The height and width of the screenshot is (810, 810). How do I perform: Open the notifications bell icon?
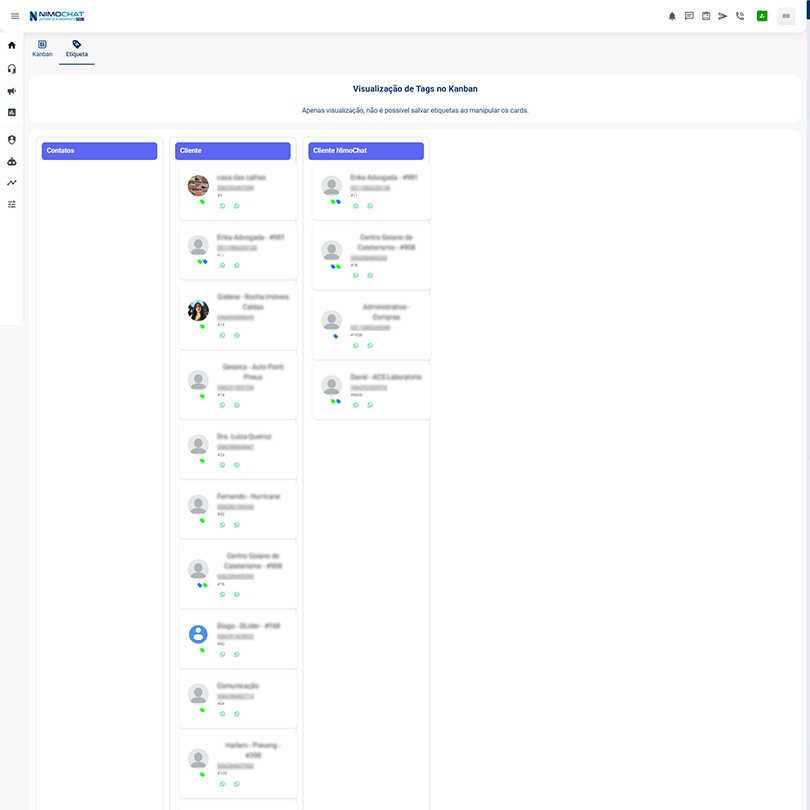(x=672, y=16)
